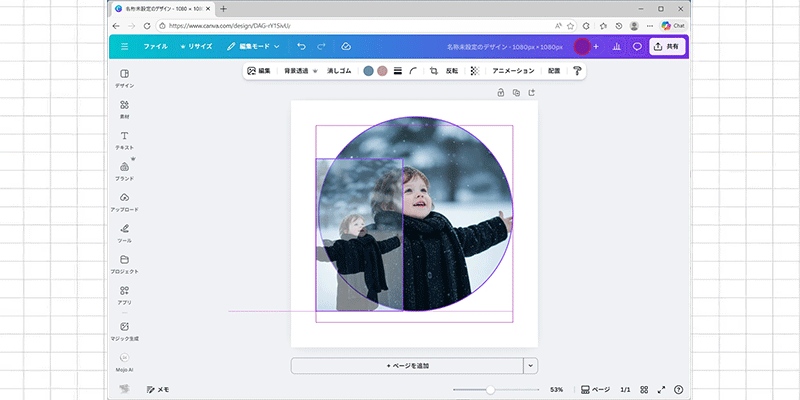Click the purple user avatar circle

tap(582, 46)
